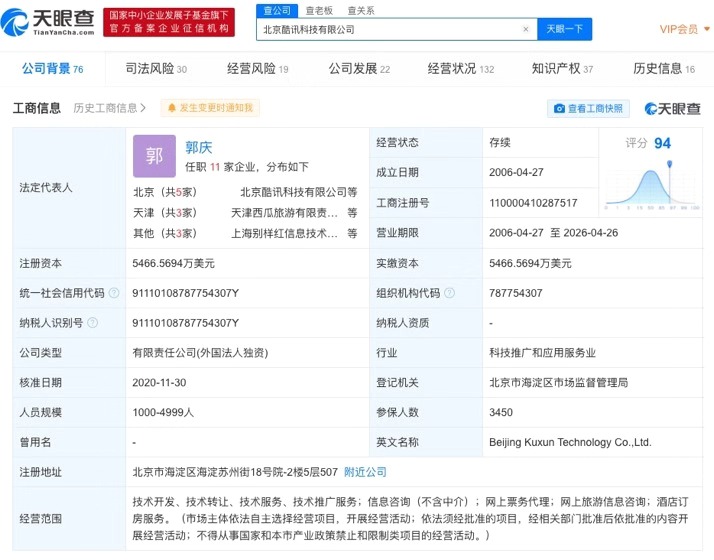Click the 附近公司 link after the address

click(x=365, y=472)
